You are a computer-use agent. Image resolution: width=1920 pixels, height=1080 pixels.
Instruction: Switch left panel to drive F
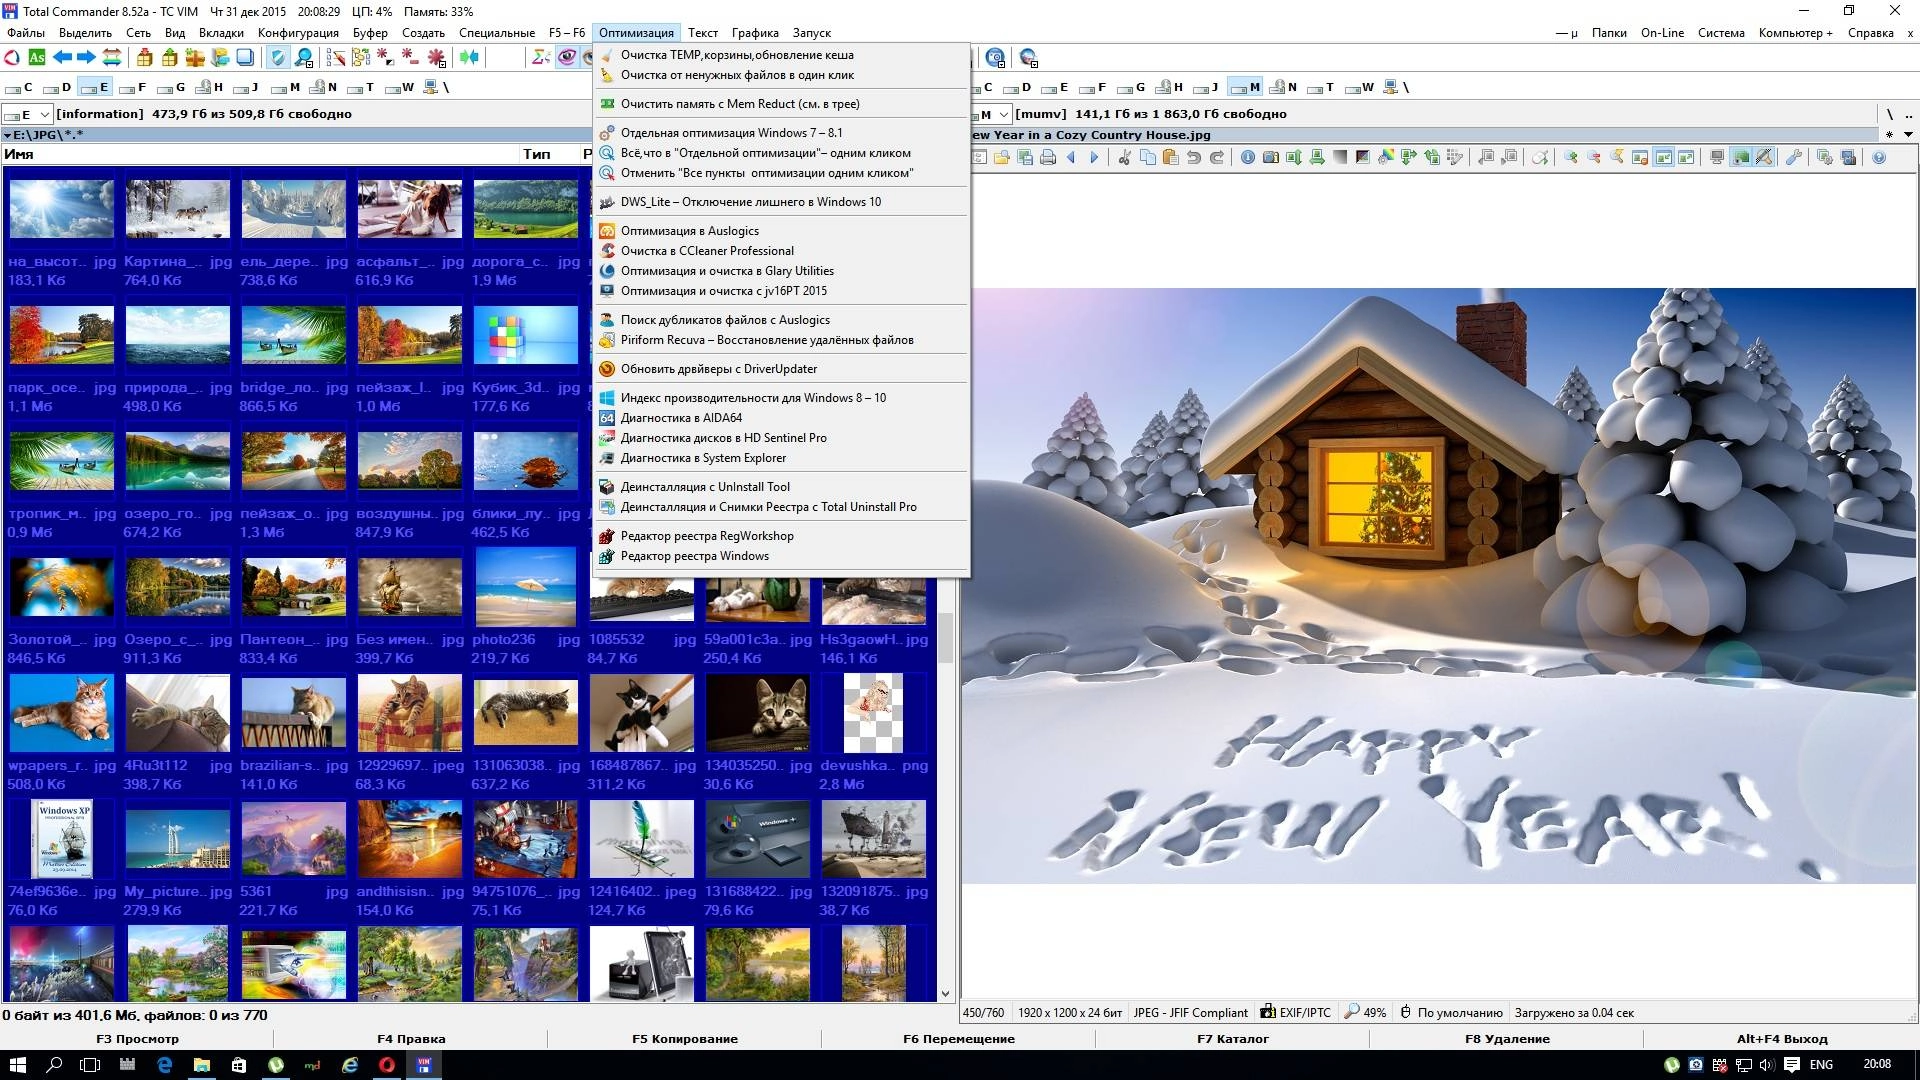click(133, 87)
